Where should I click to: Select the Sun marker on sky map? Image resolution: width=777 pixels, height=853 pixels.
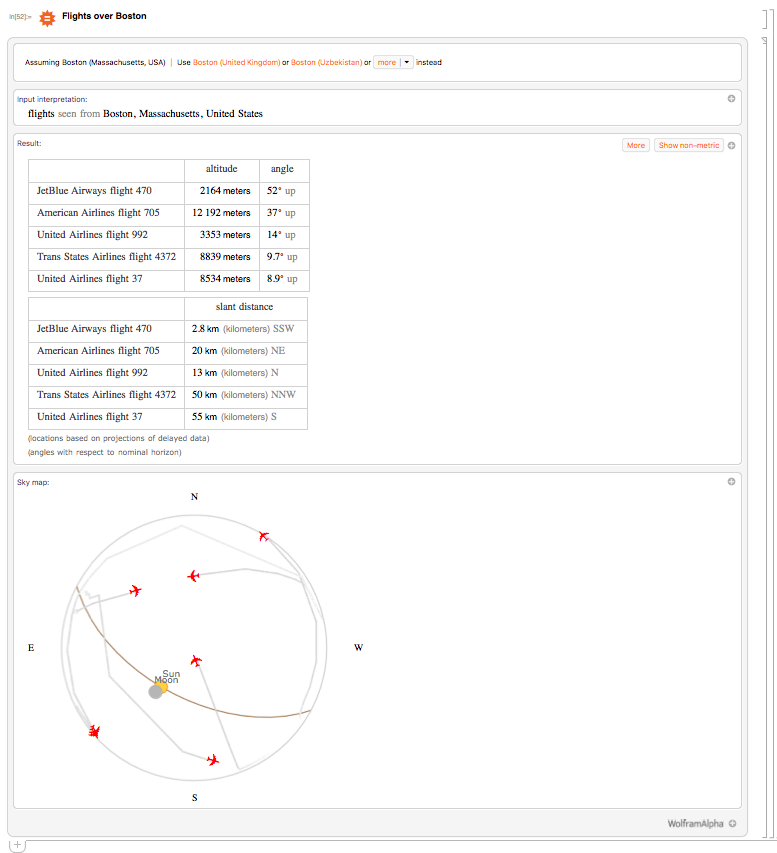[x=162, y=686]
